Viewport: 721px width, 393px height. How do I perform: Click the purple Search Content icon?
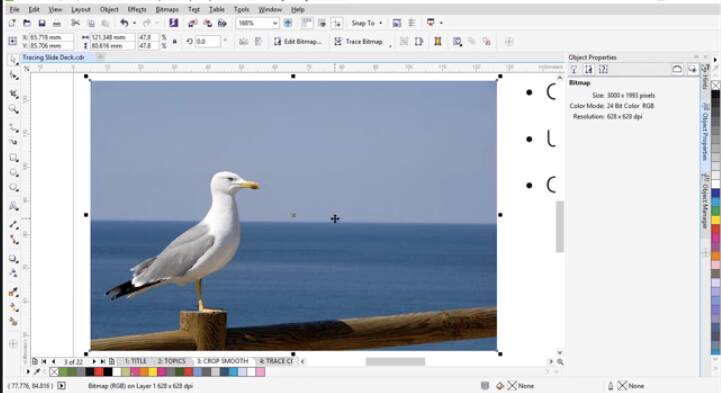173,23
